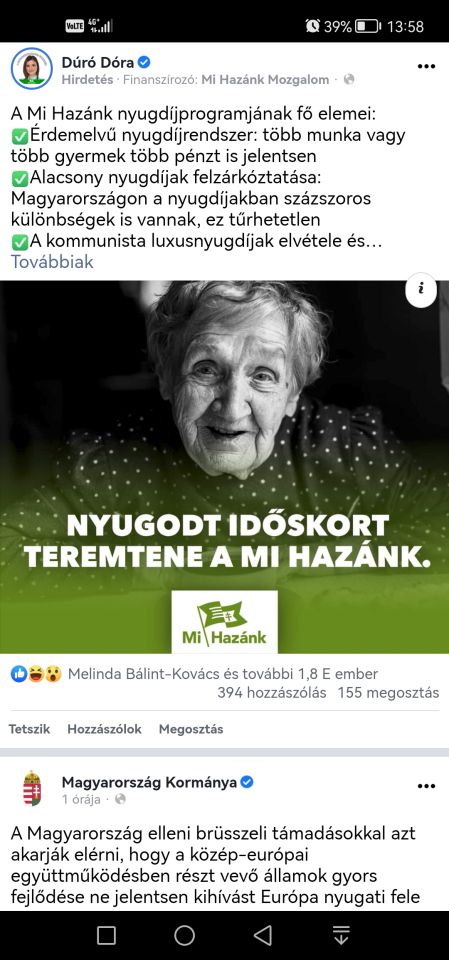Image resolution: width=449 pixels, height=960 pixels.
Task: Tap the hide navigation bar arrow icon
Action: 341,935
